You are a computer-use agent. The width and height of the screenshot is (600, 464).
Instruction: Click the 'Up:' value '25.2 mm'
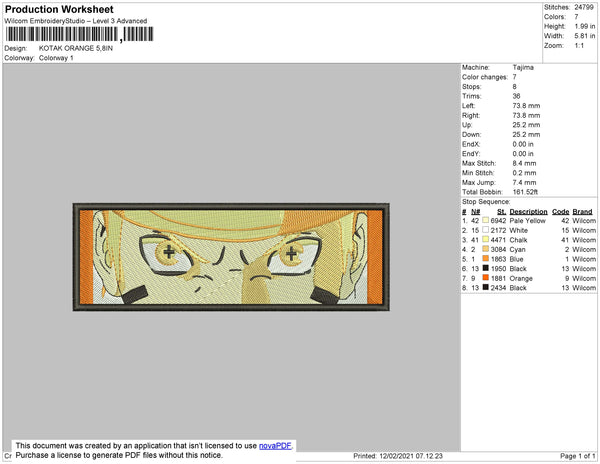click(x=526, y=125)
